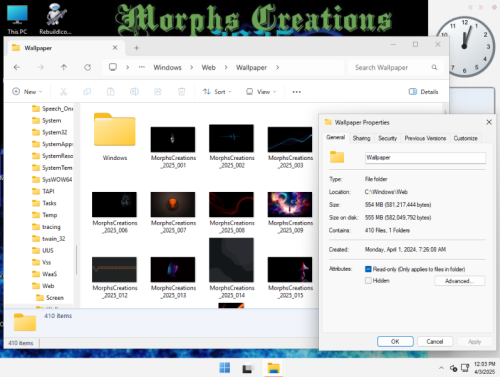Open the Advanced attributes button
Image resolution: width=500 pixels, height=377 pixels.
point(459,281)
